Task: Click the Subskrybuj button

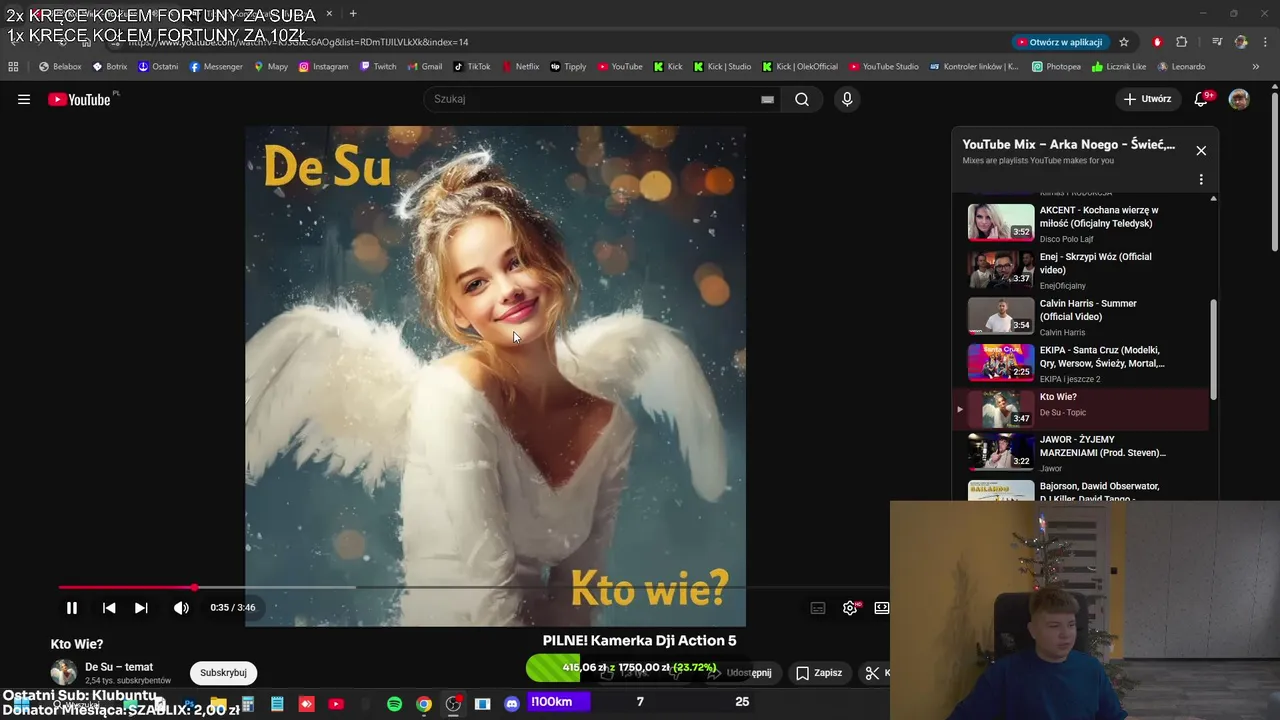Action: (223, 673)
